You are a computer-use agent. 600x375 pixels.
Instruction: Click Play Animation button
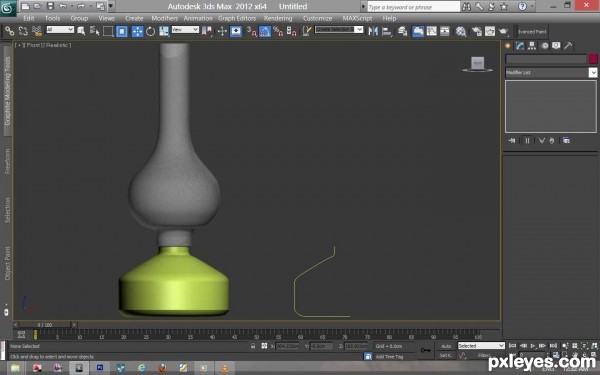(533, 346)
